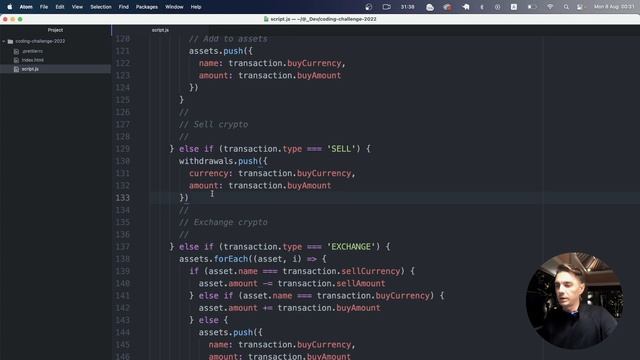Open the Wi-Fi menu
Viewport: 640px width, 360px height.
(x=550, y=7)
